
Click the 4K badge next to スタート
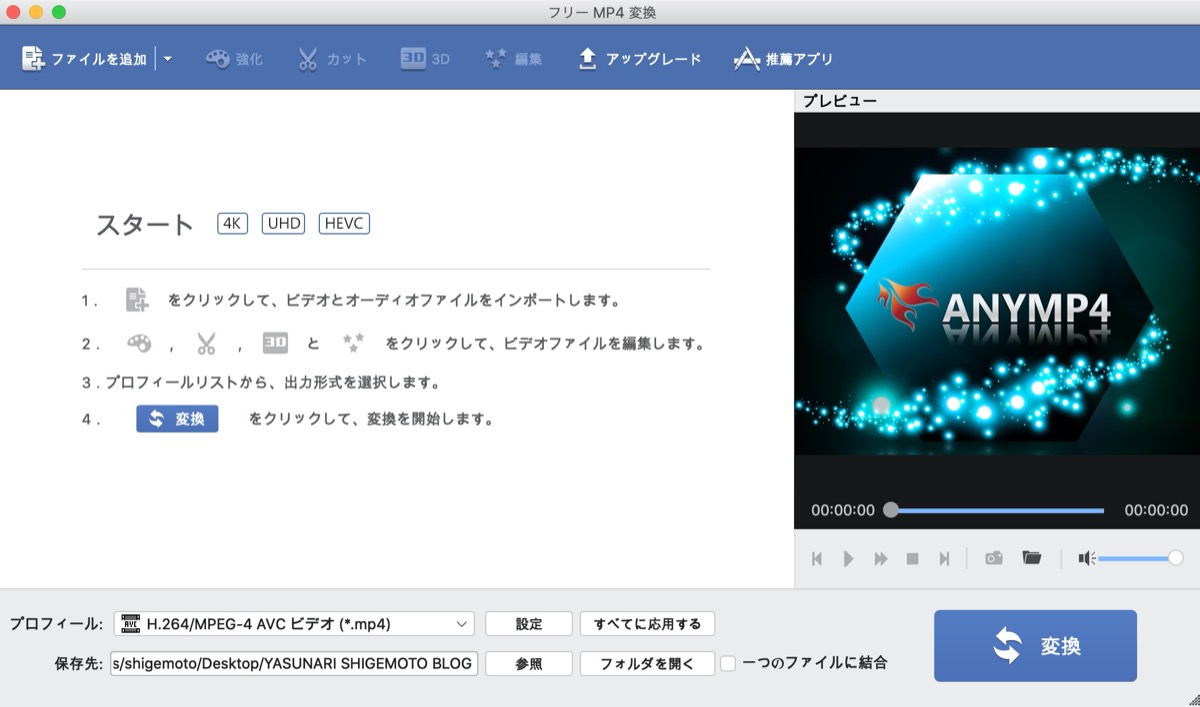pos(232,223)
